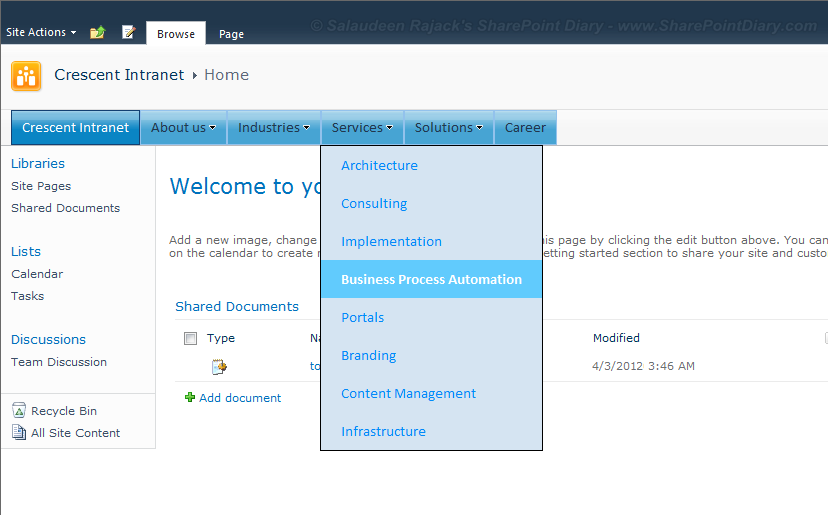Open the Recycle Bin icon

coord(19,410)
